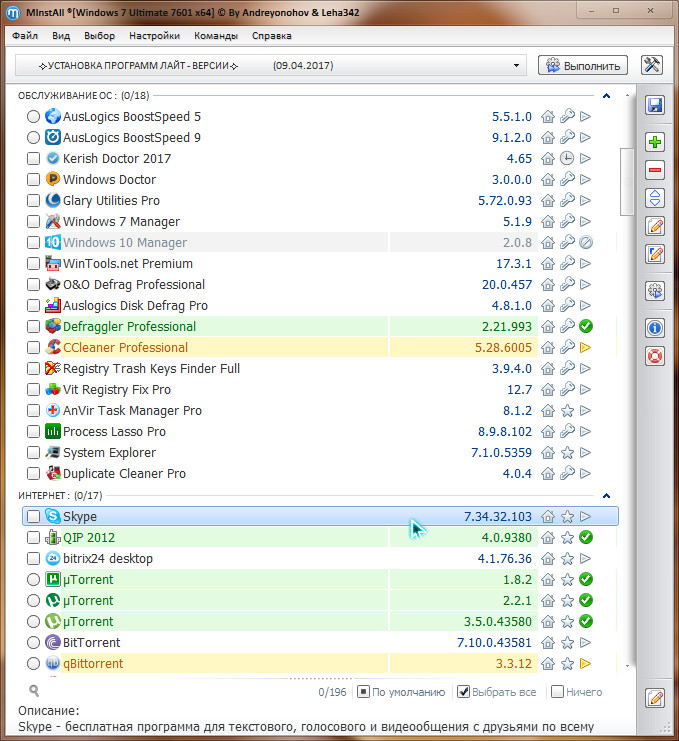
Task: Select the BitTorrent radio button
Action: coord(33,643)
